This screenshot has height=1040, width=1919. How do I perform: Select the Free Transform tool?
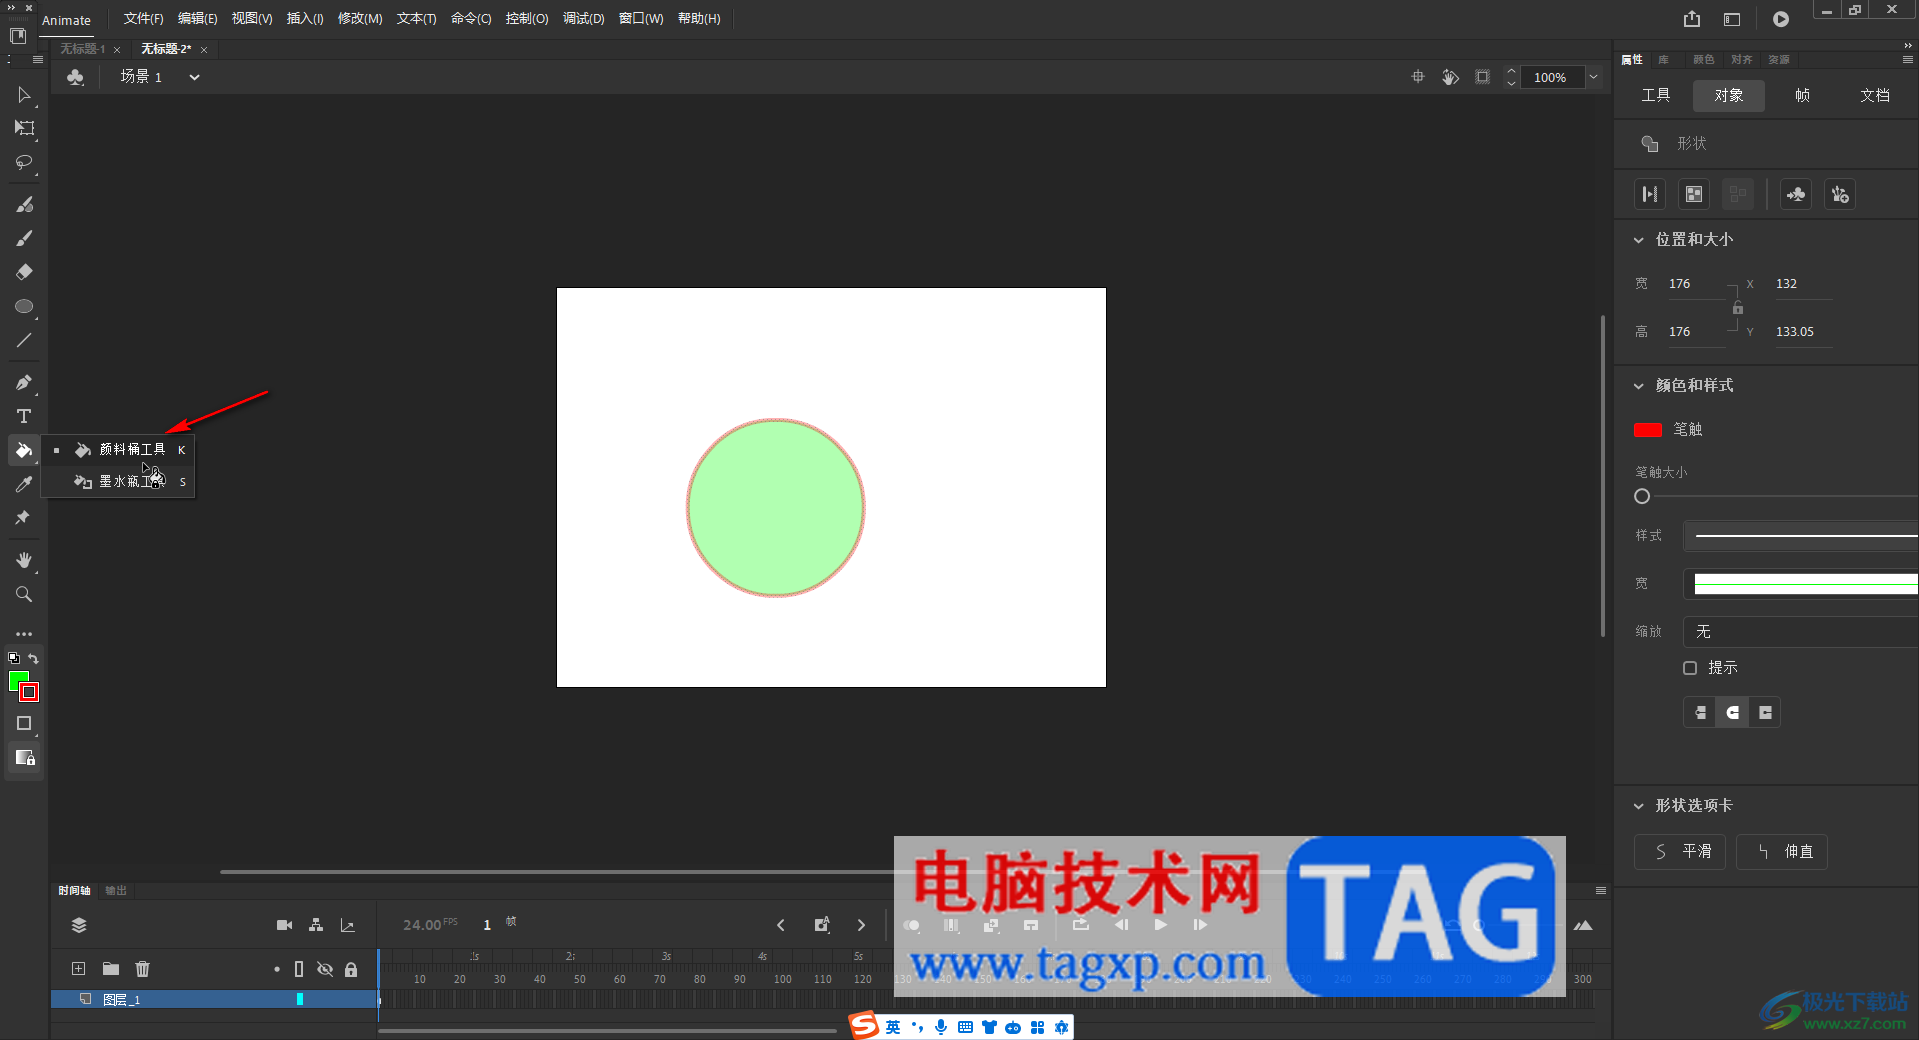pos(24,129)
